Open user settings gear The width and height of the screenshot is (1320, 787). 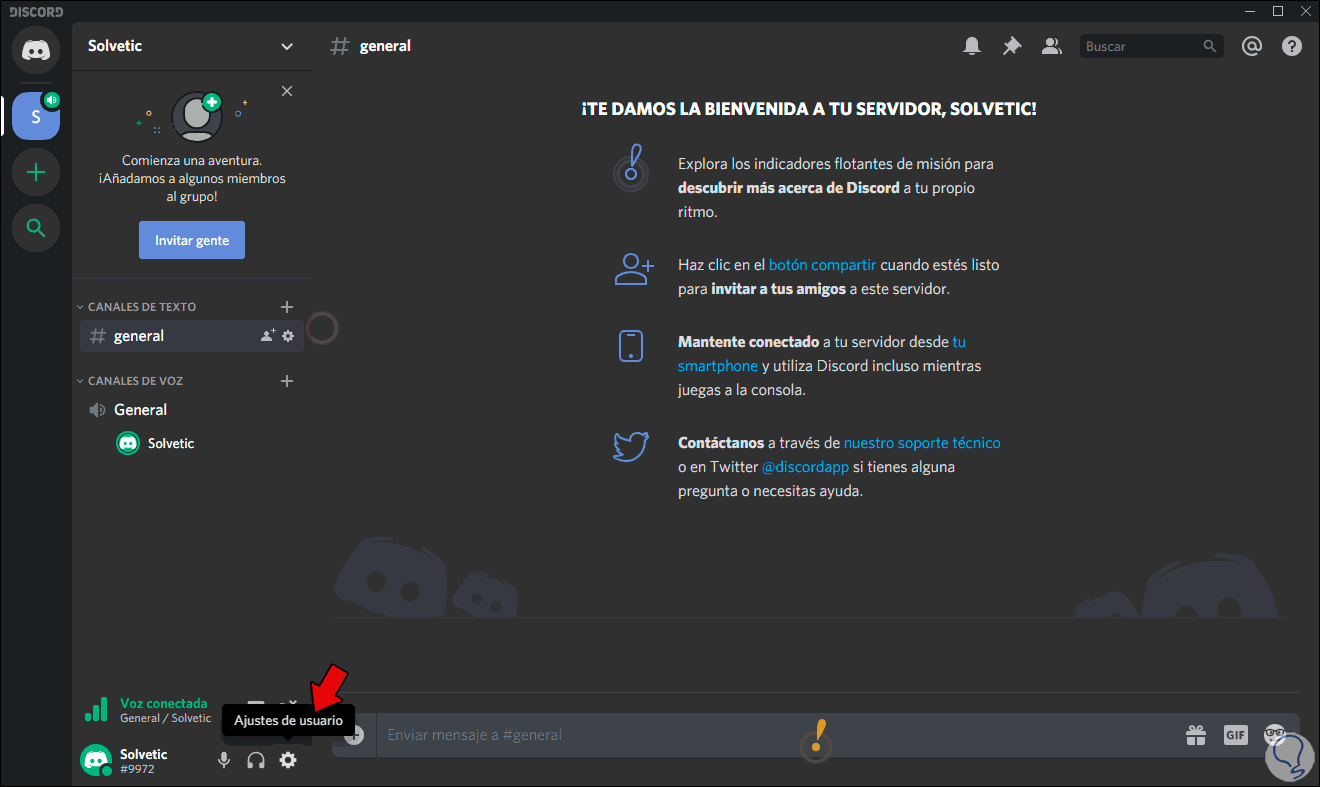288,761
